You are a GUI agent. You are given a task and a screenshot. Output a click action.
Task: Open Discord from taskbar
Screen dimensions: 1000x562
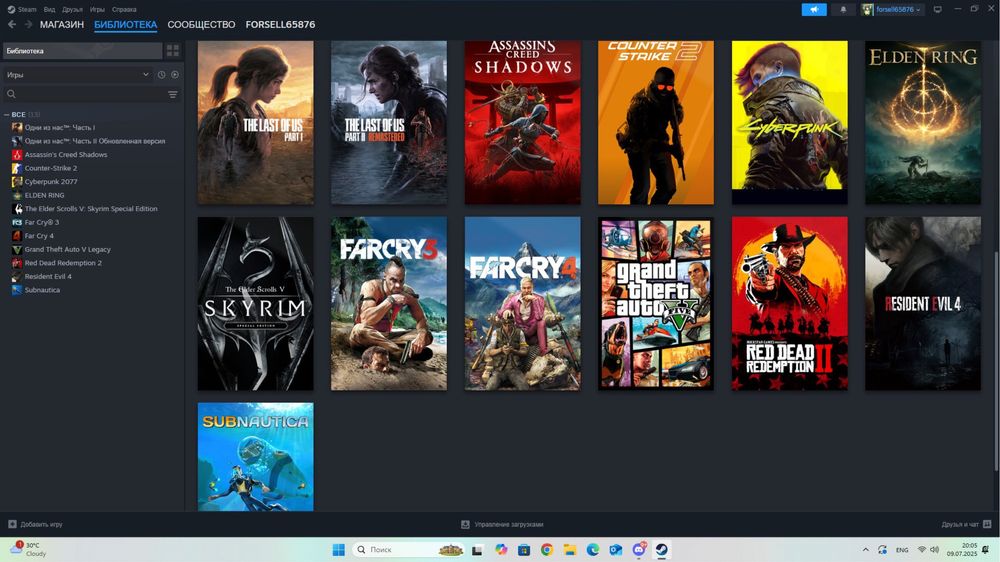click(639, 550)
